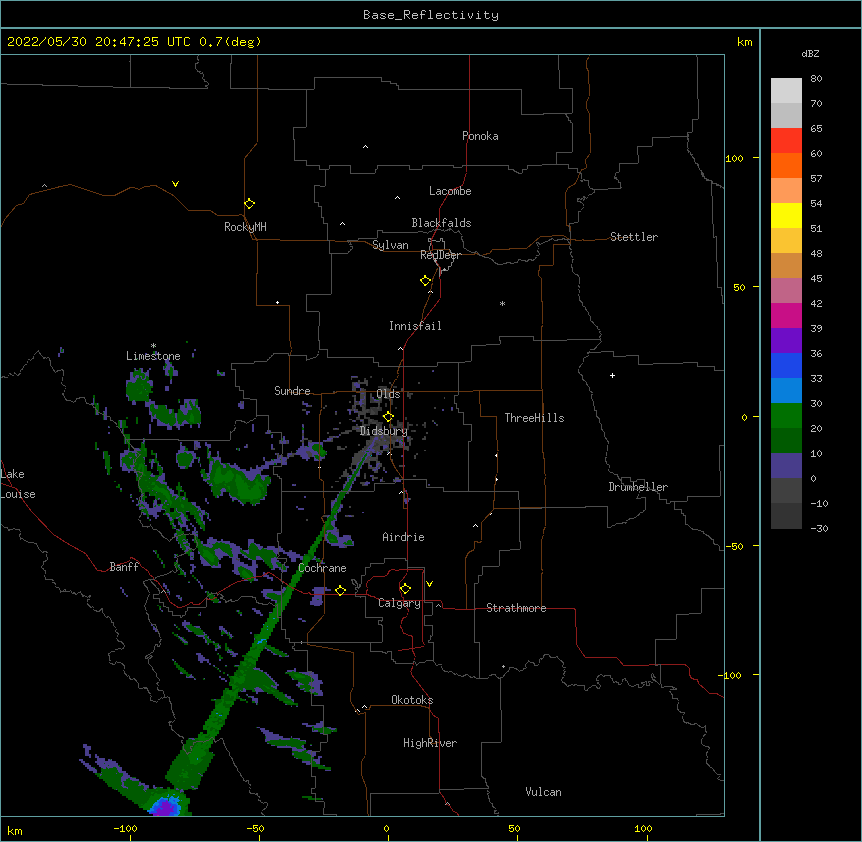The image size is (862, 842).
Task: Click the Airdrie city label
Action: click(404, 537)
